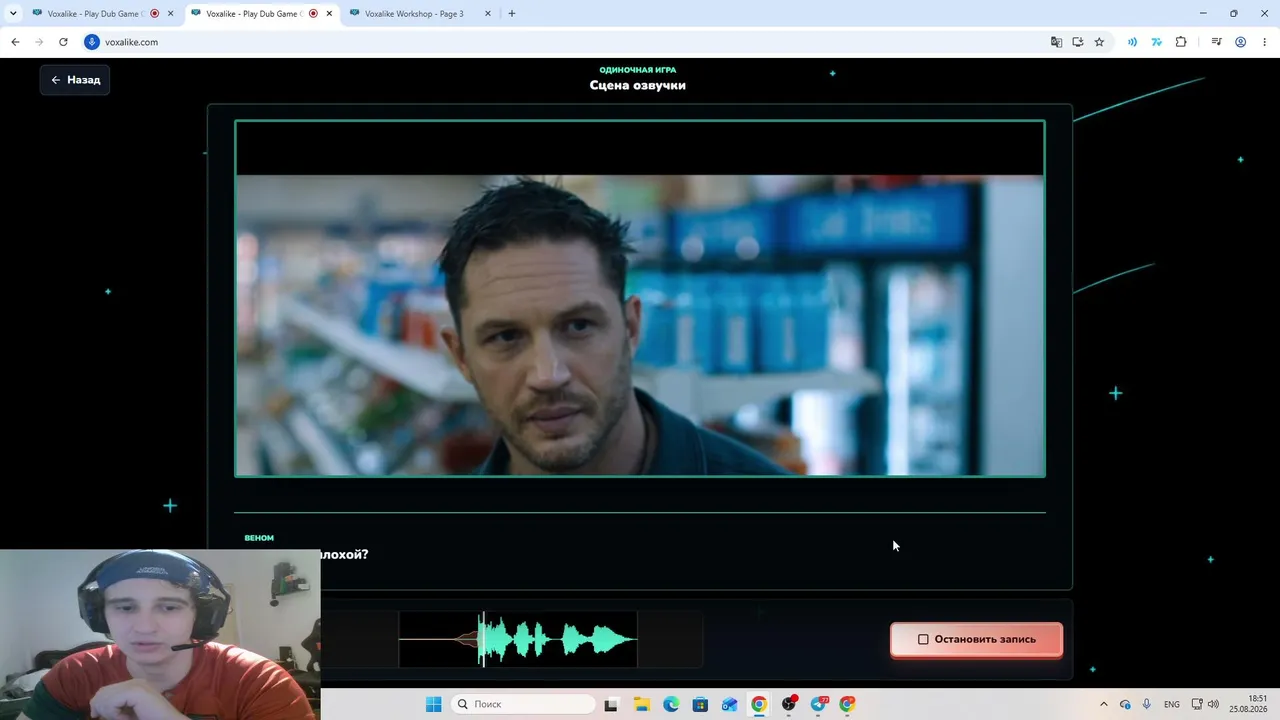Launch Microsoft Edge from the taskbar
Viewport: 1280px width, 720px height.
click(x=671, y=704)
